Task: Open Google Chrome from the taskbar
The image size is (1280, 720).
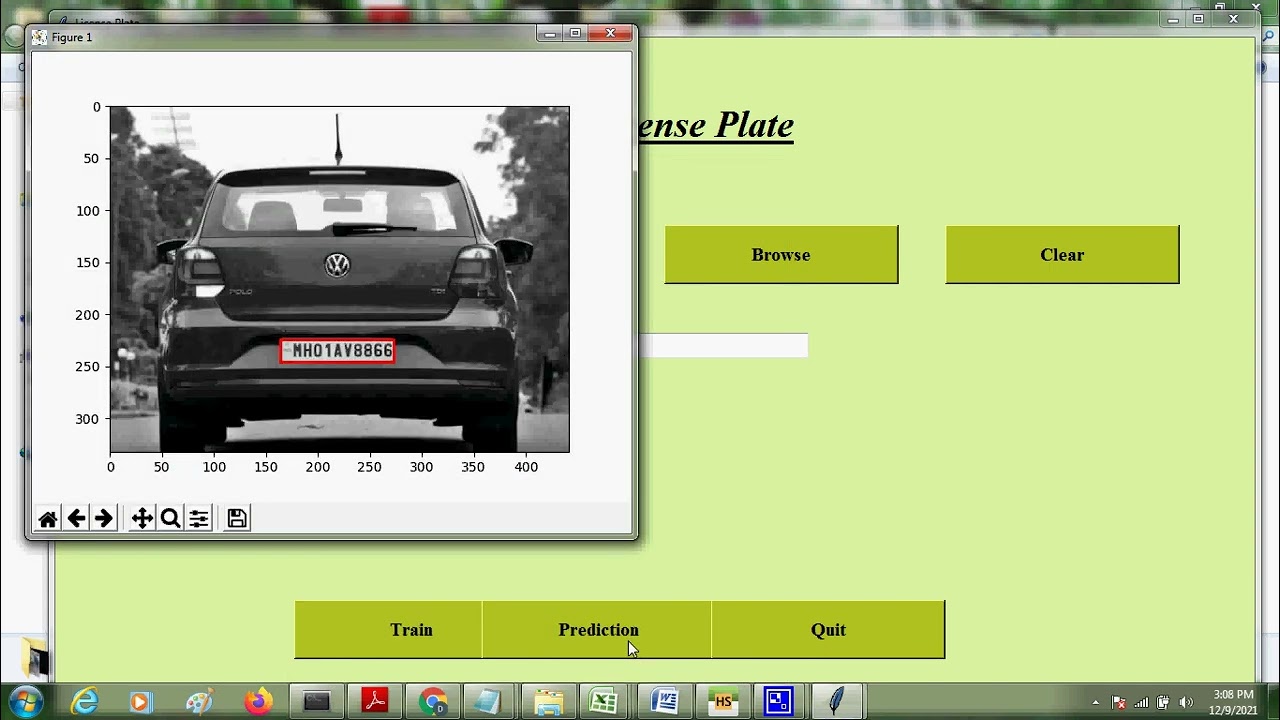Action: pos(433,702)
